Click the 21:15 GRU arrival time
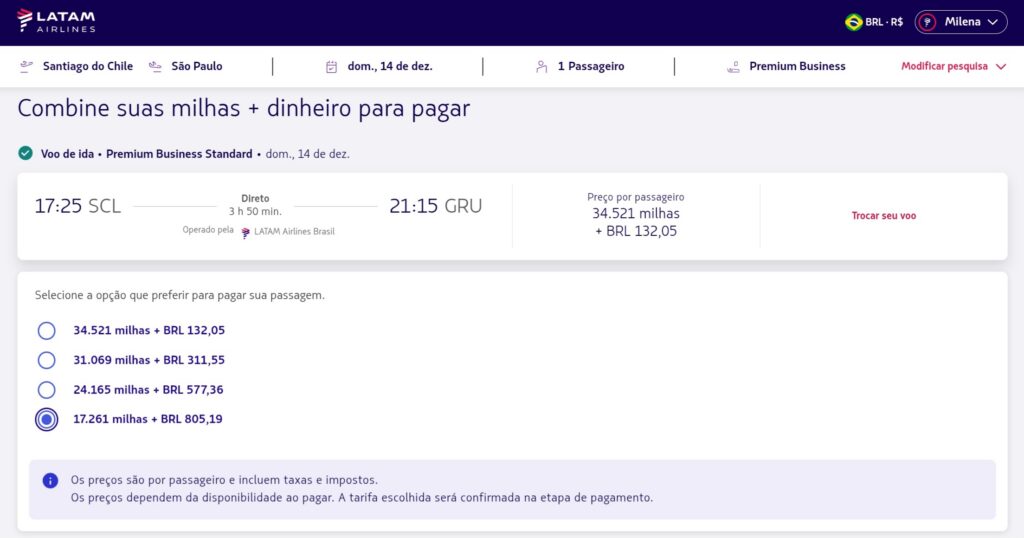Image resolution: width=1024 pixels, height=538 pixels. pyautogui.click(x=436, y=206)
